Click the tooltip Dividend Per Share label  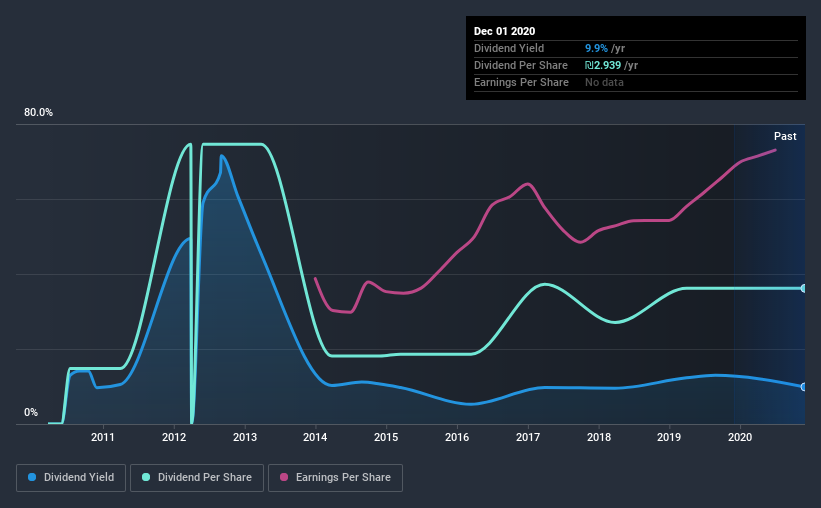click(x=520, y=65)
